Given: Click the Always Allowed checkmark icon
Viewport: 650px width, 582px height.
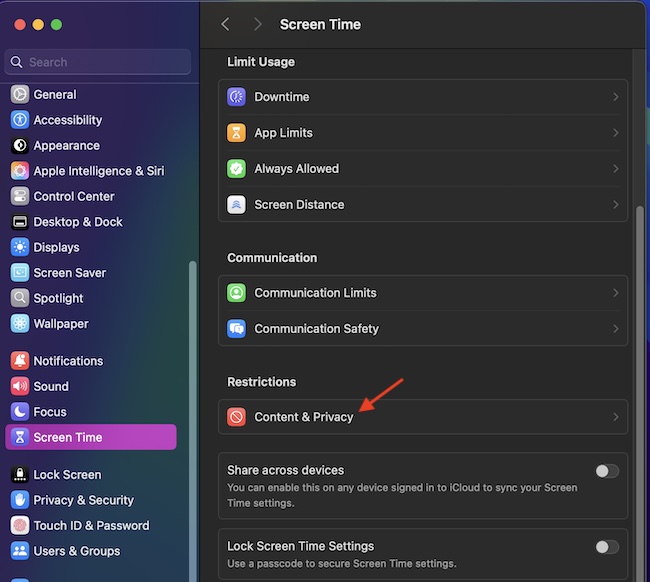Looking at the screenshot, I should (236, 169).
